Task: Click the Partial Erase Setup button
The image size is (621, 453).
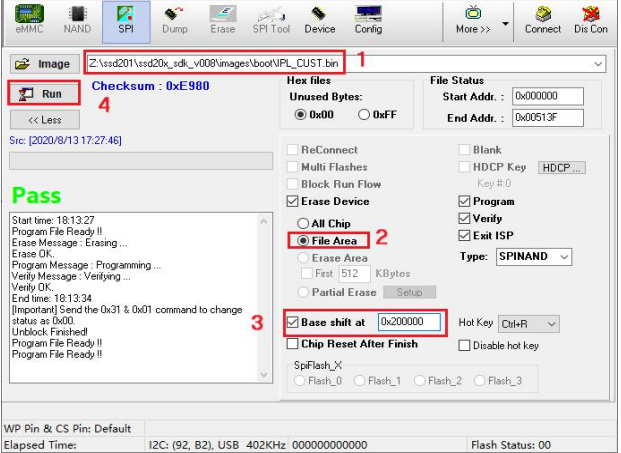Action: coord(410,292)
